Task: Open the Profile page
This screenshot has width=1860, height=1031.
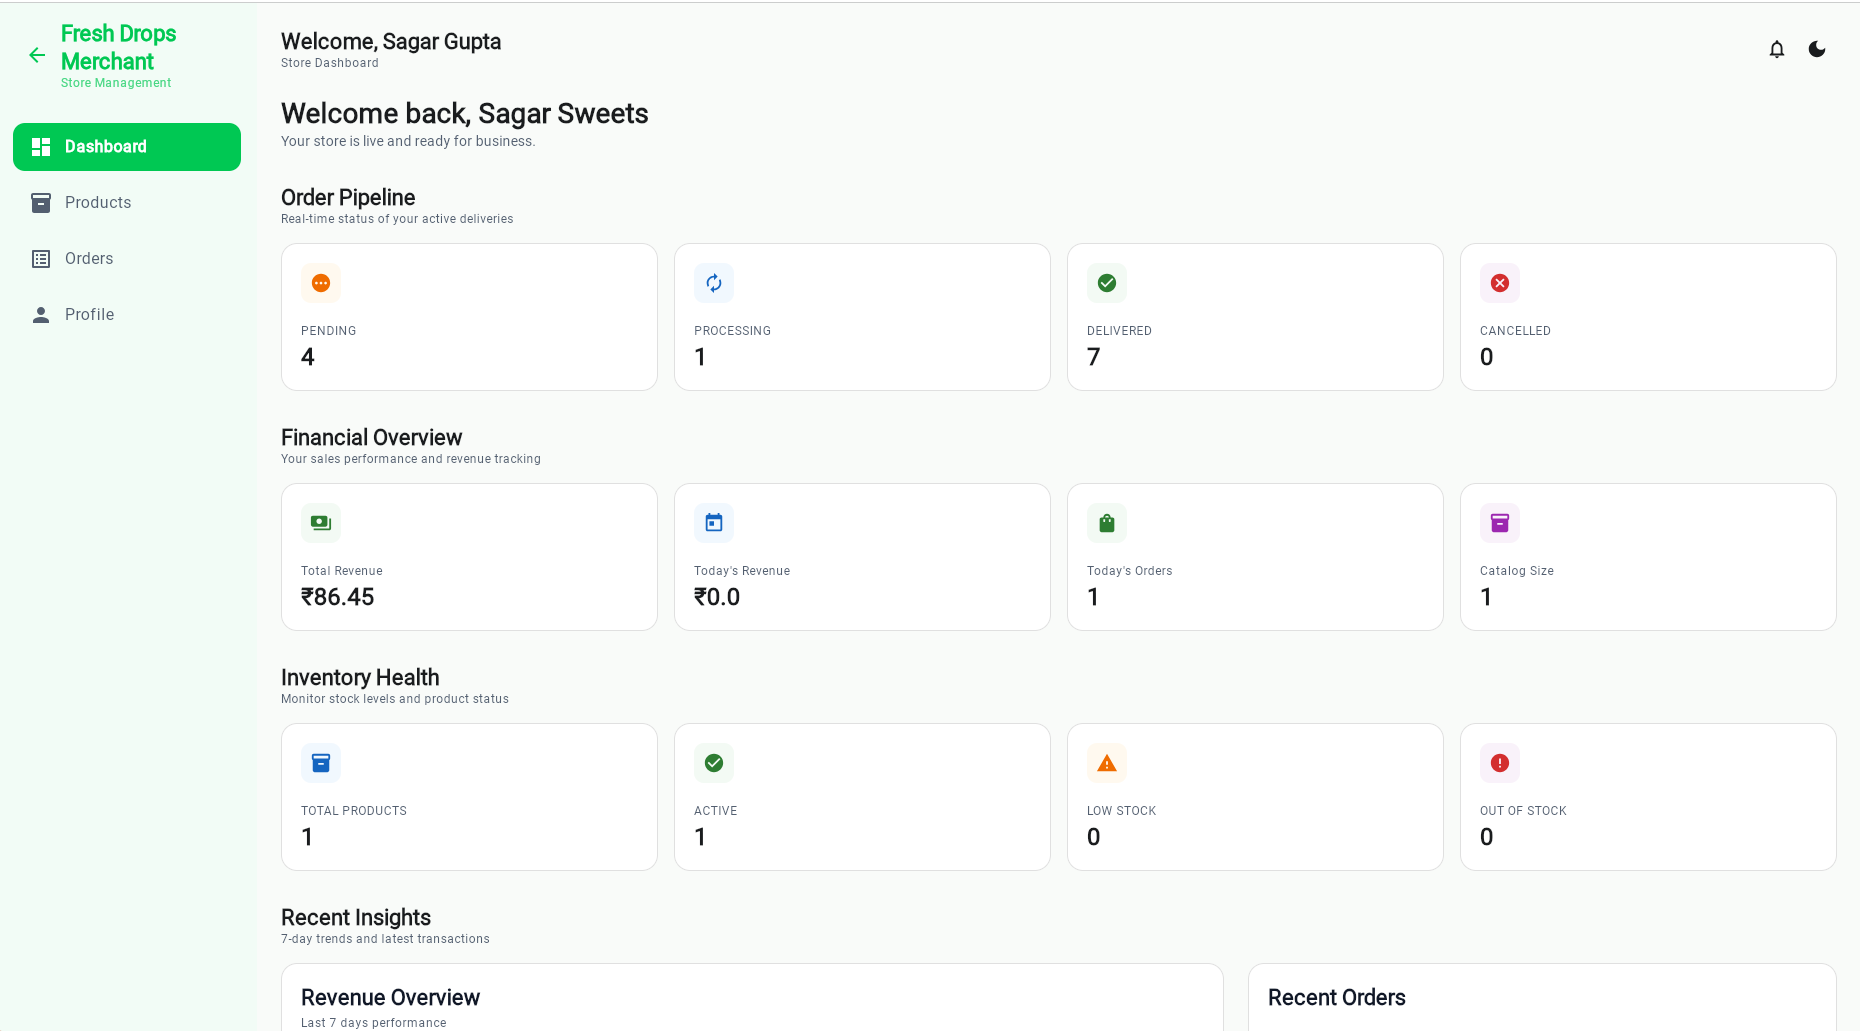Action: click(x=127, y=315)
